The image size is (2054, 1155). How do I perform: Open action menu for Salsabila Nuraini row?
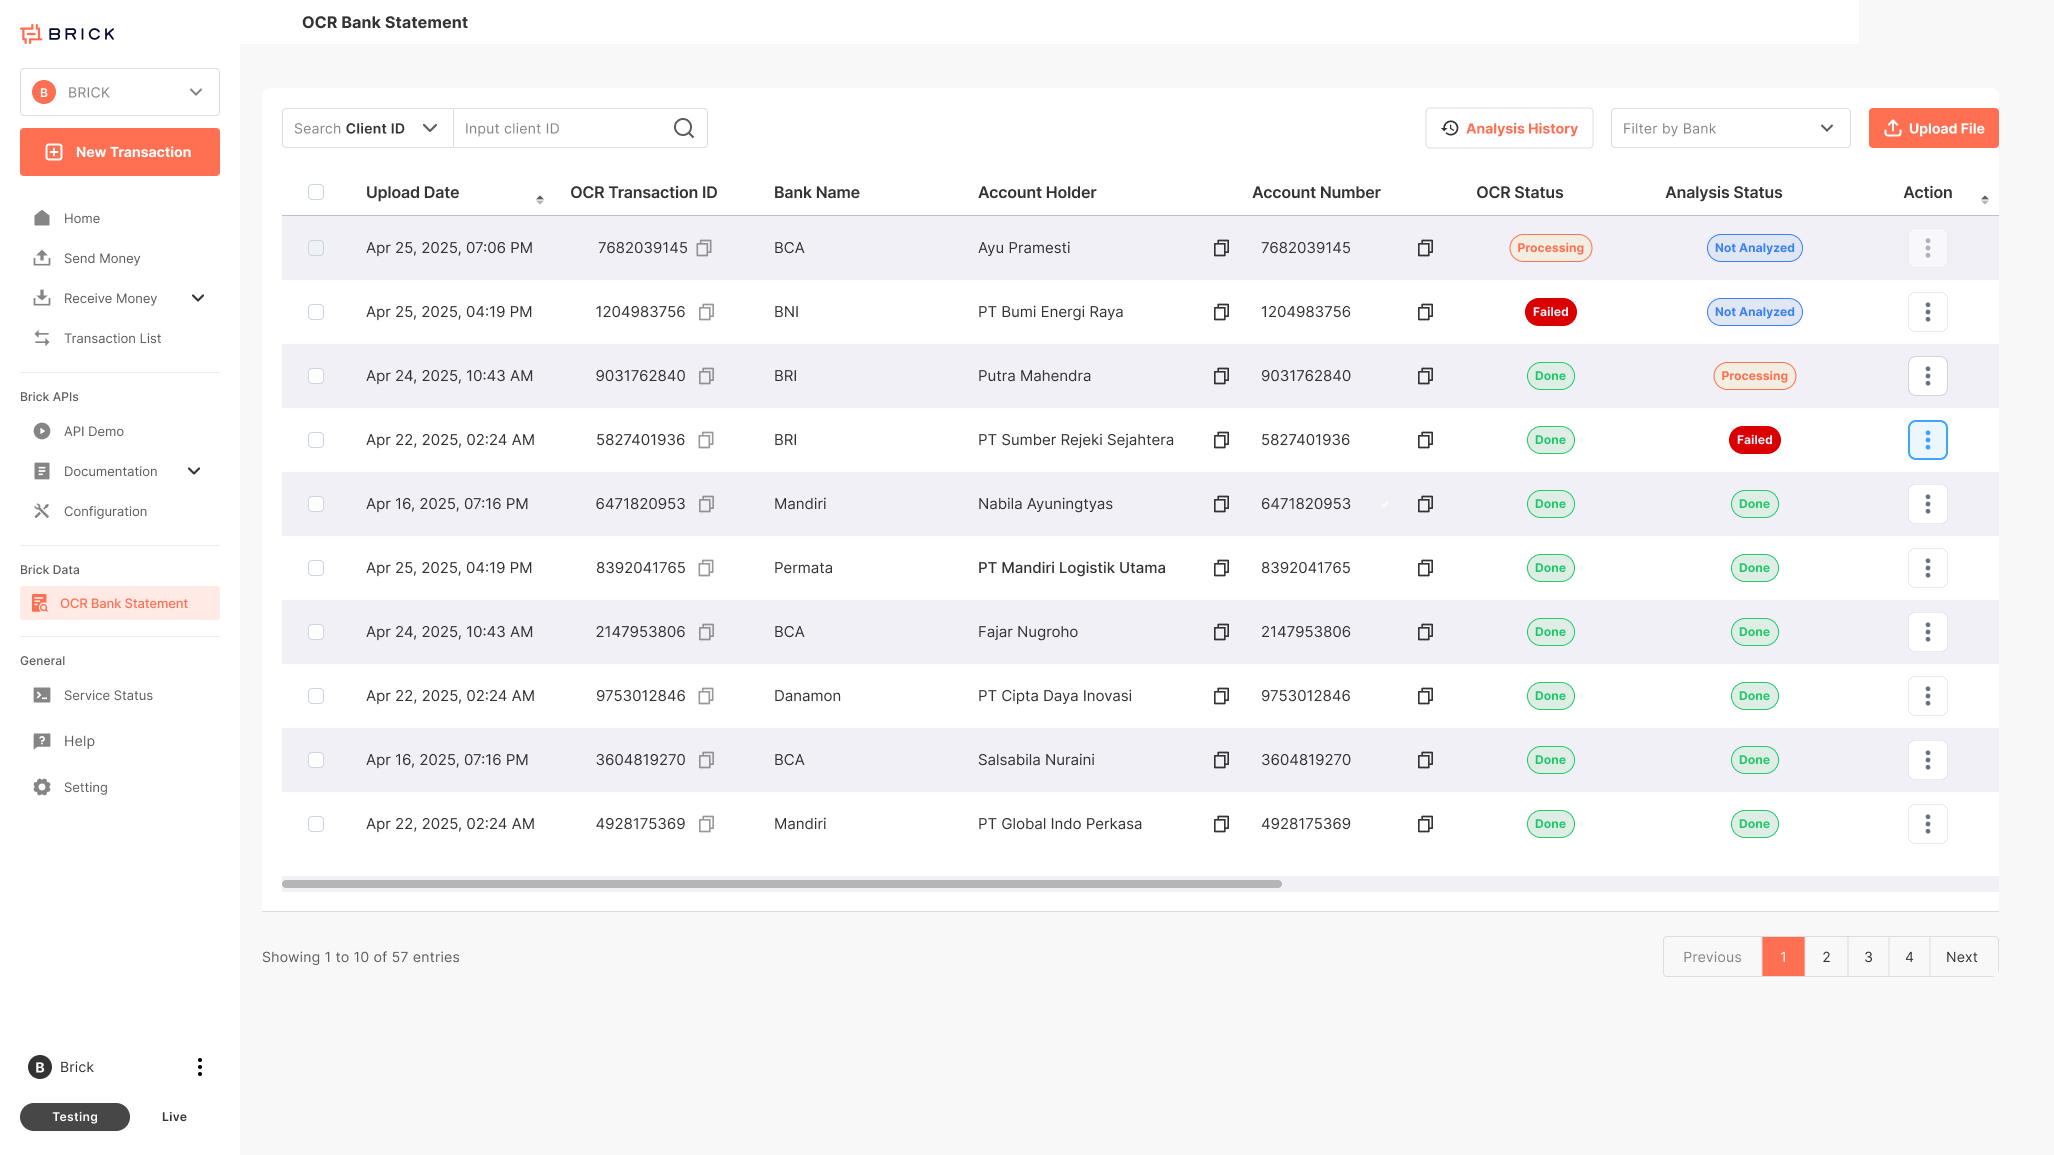(x=1927, y=760)
